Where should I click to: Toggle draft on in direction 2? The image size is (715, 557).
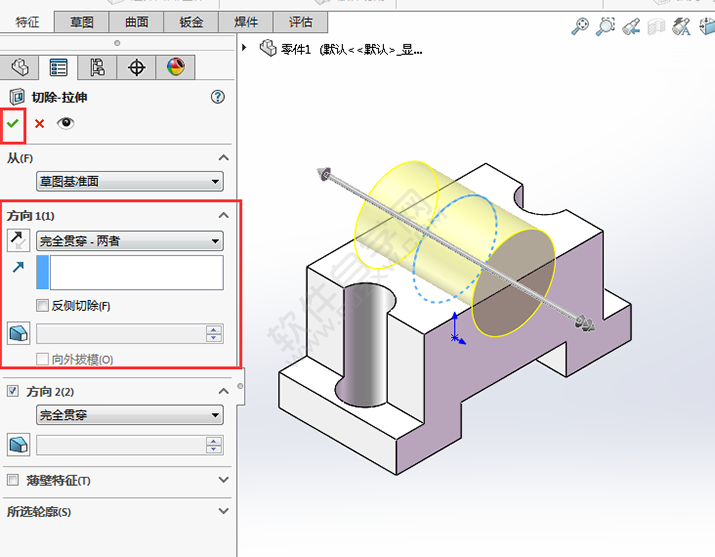(19, 444)
